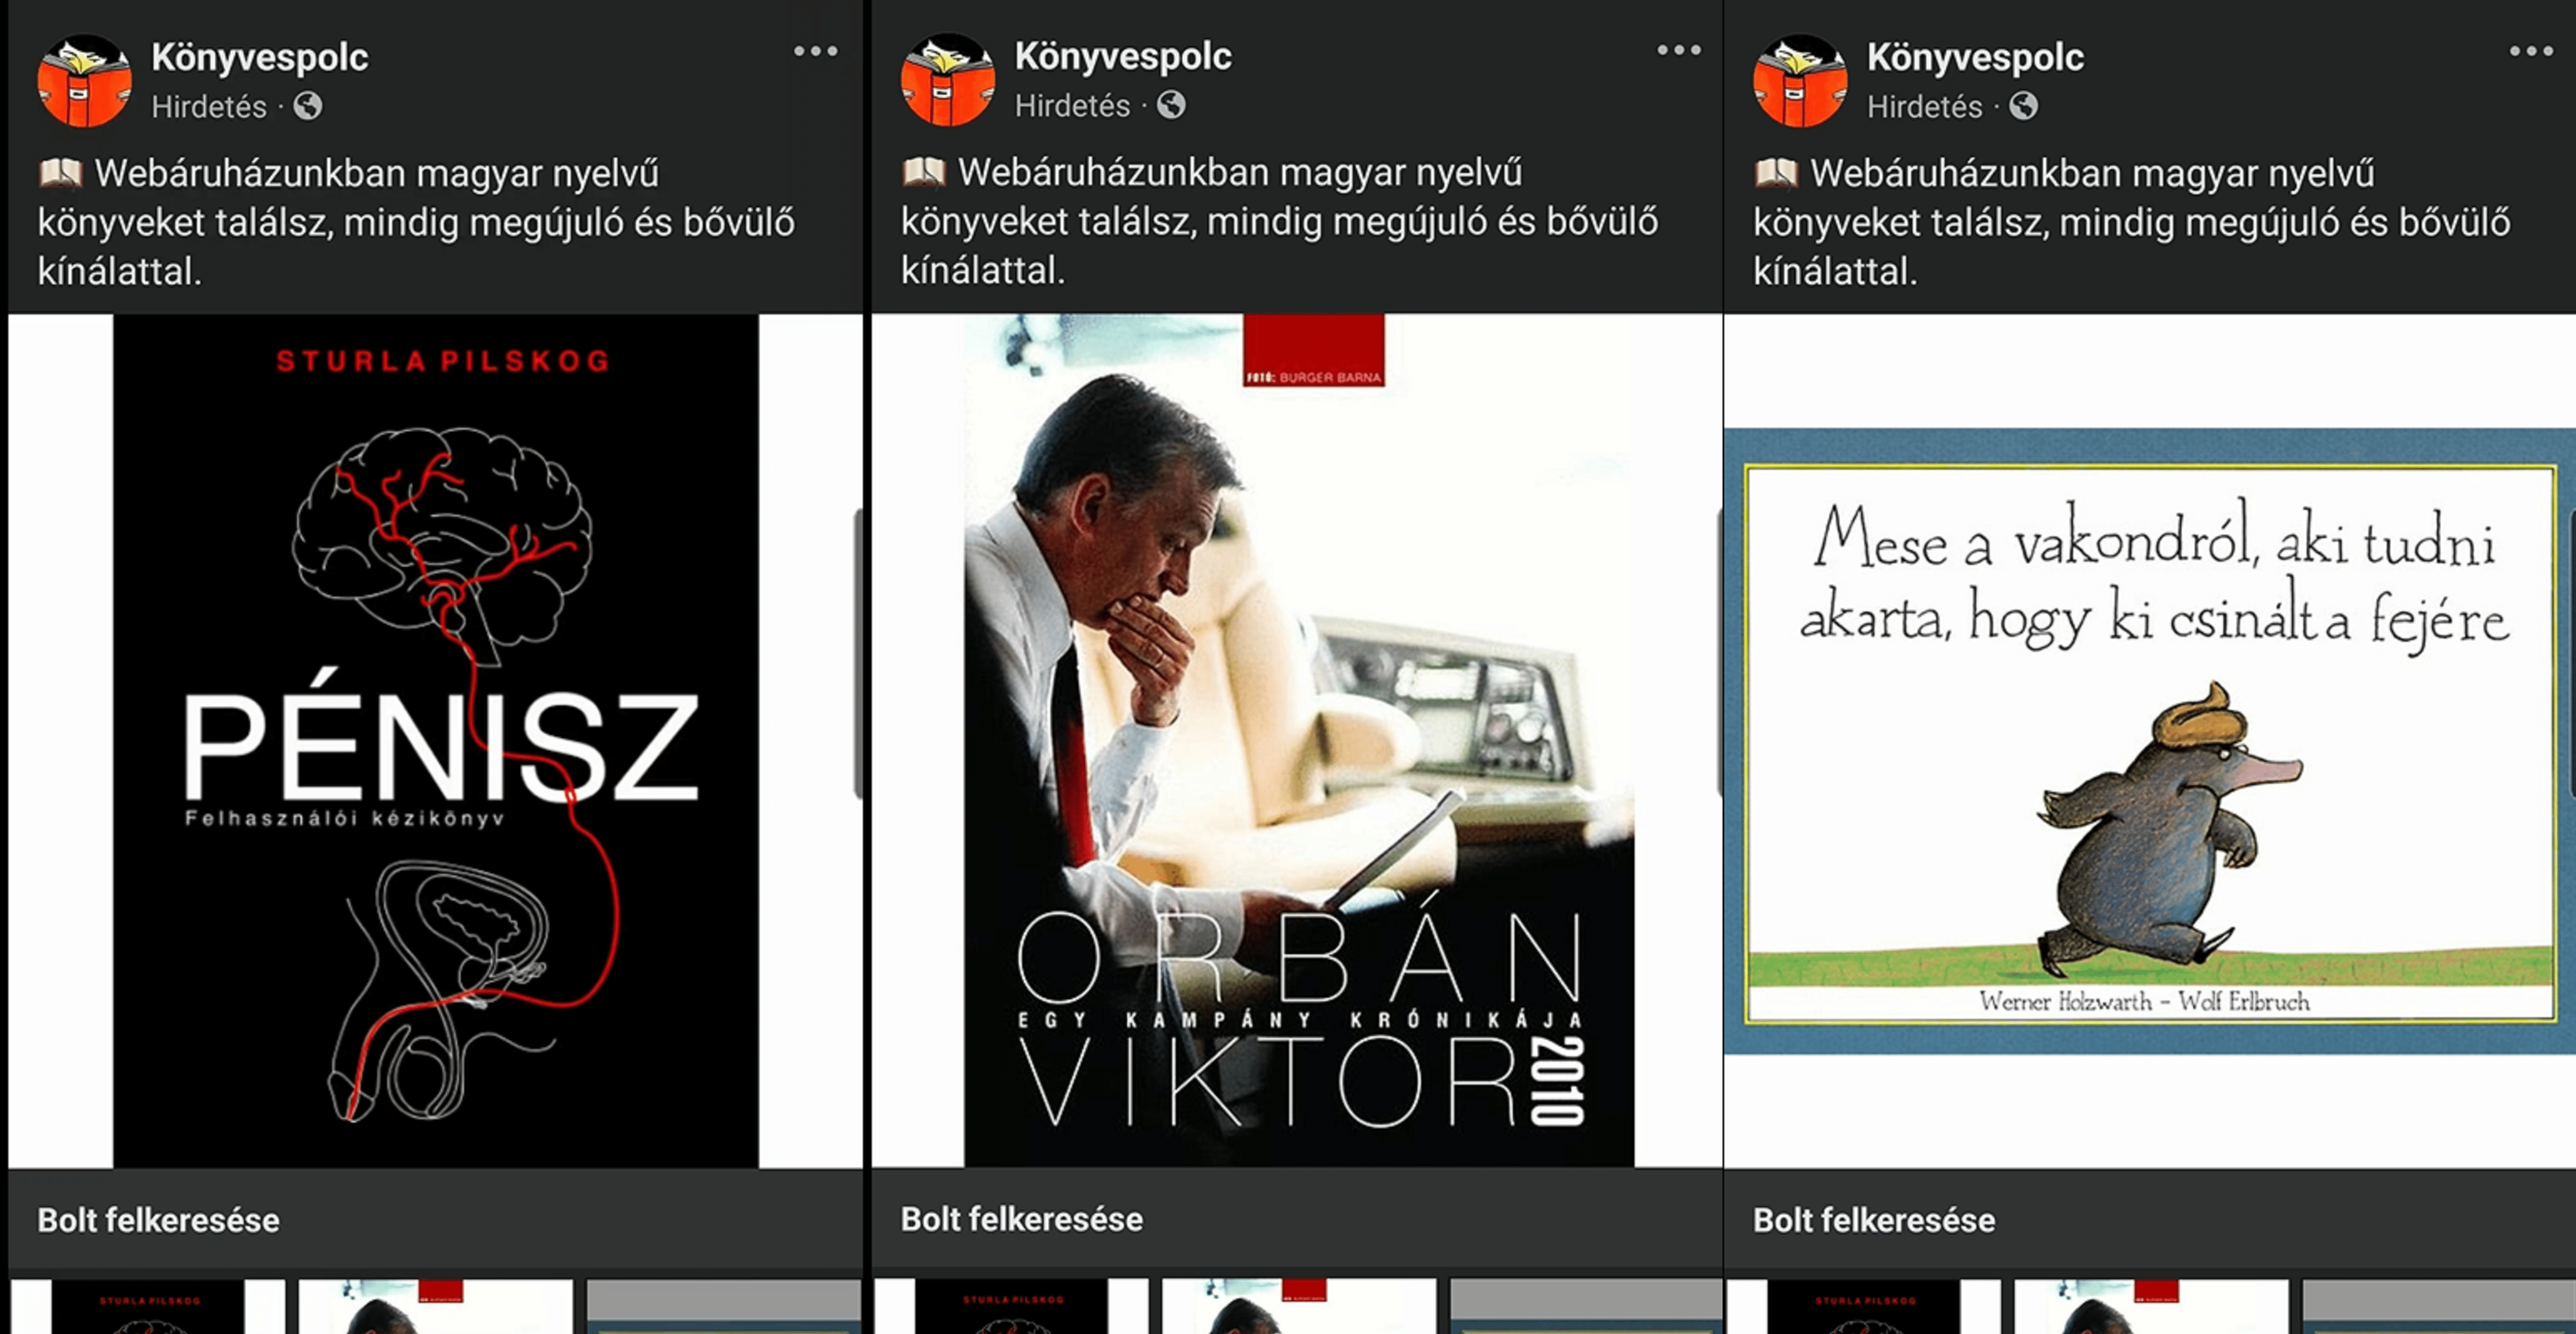2576x1334 pixels.
Task: Click Könyvespolc avatar in the vakond book ad
Action: 1799,81
